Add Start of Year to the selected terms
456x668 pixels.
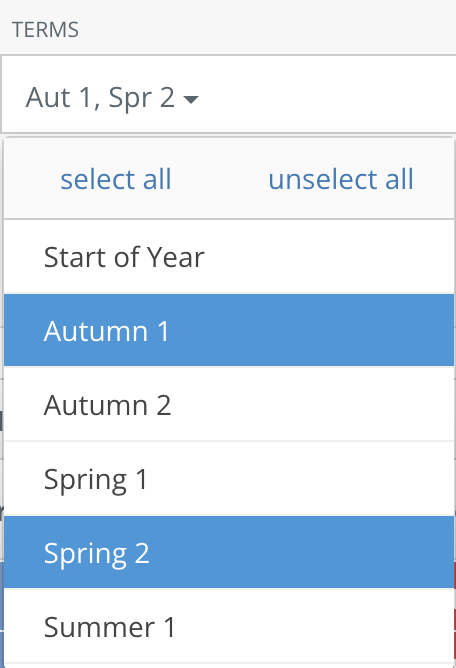pyautogui.click(x=229, y=257)
